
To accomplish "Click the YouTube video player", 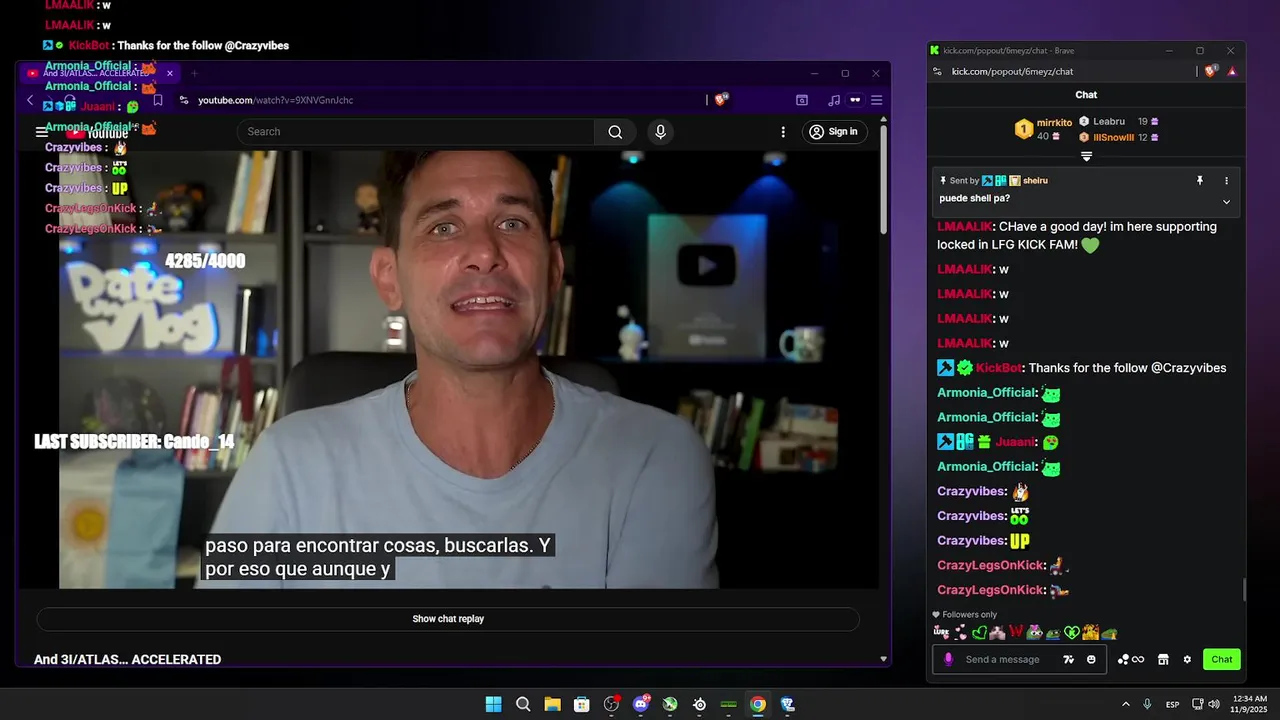I will coord(448,370).
